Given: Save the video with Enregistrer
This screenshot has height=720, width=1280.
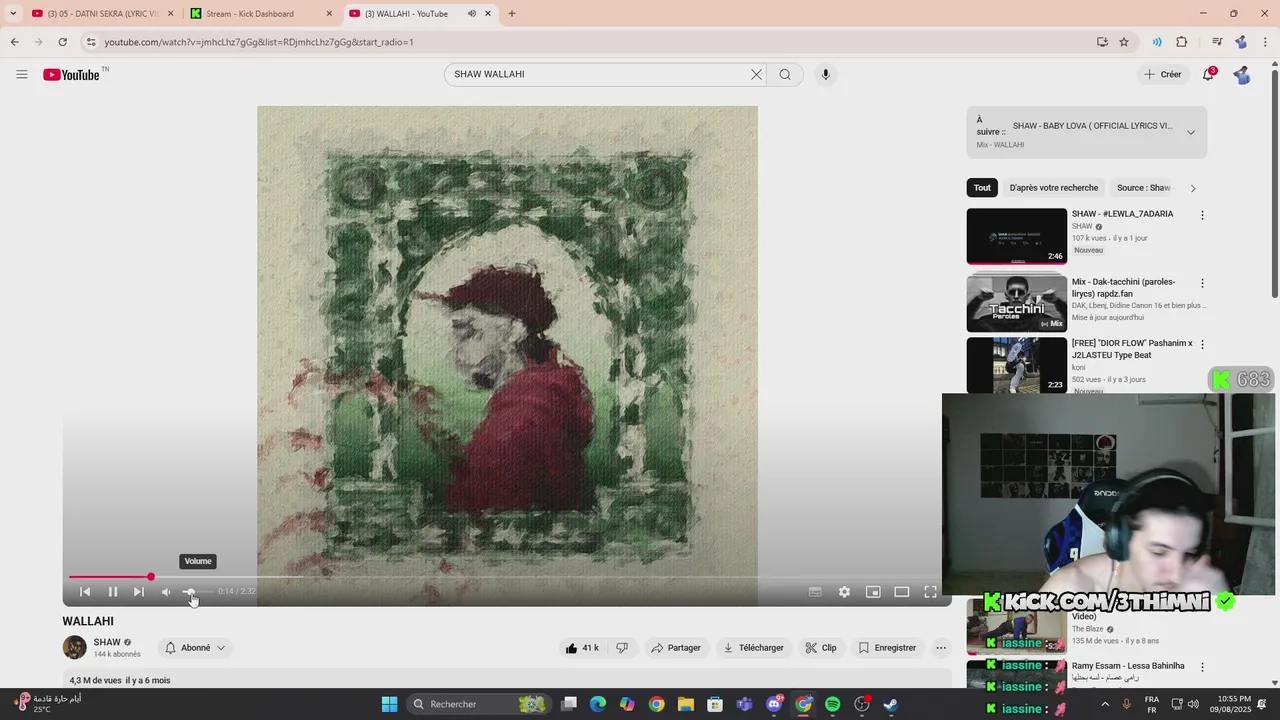Looking at the screenshot, I should tap(887, 648).
